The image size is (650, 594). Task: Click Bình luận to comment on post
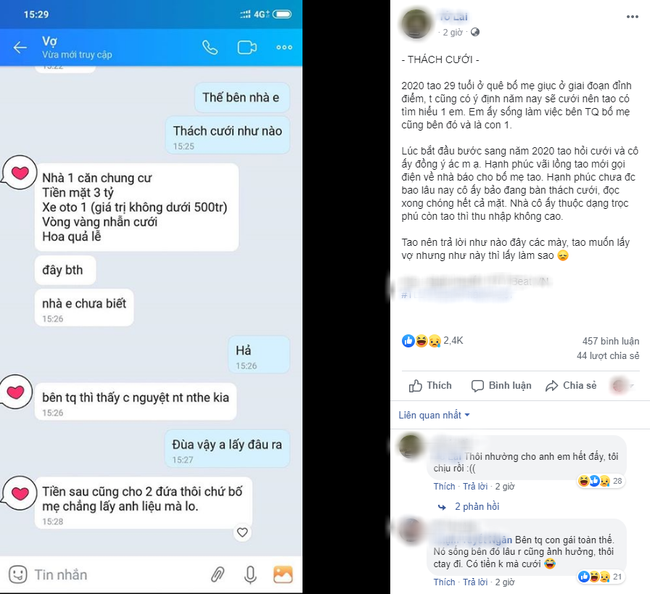coord(501,385)
